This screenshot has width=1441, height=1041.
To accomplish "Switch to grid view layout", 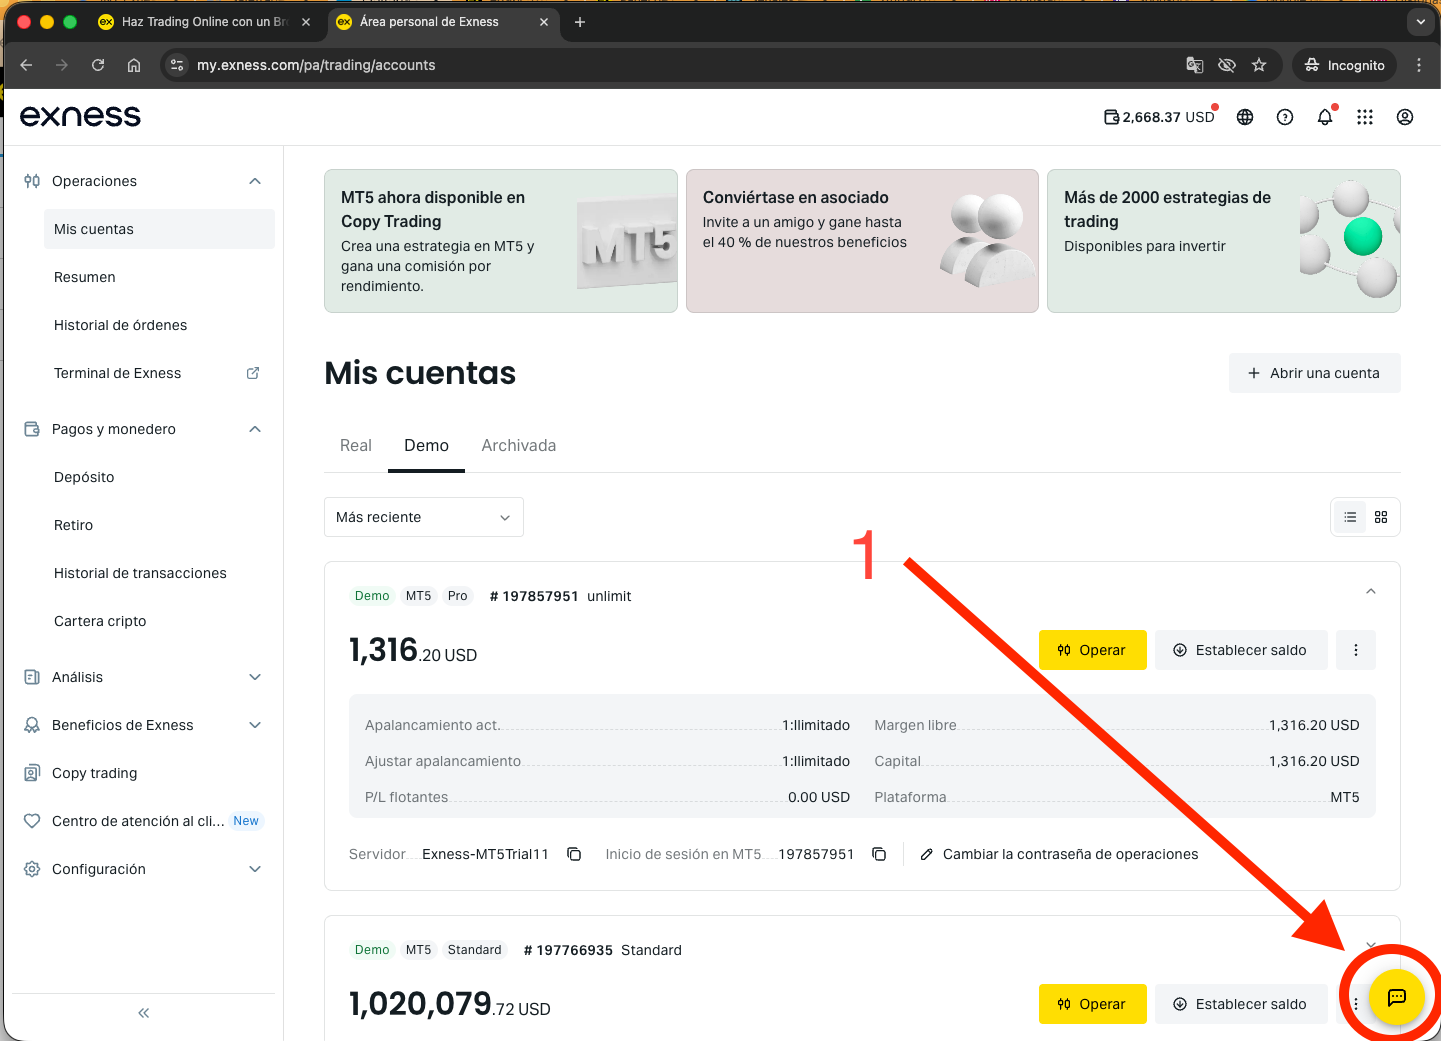I will point(1381,517).
